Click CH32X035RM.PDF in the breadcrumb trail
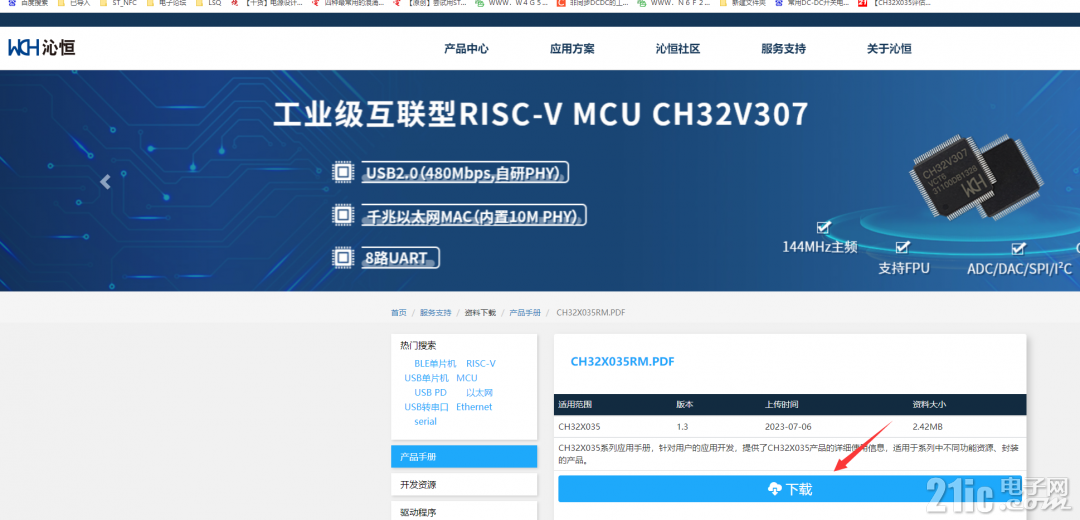 (590, 313)
